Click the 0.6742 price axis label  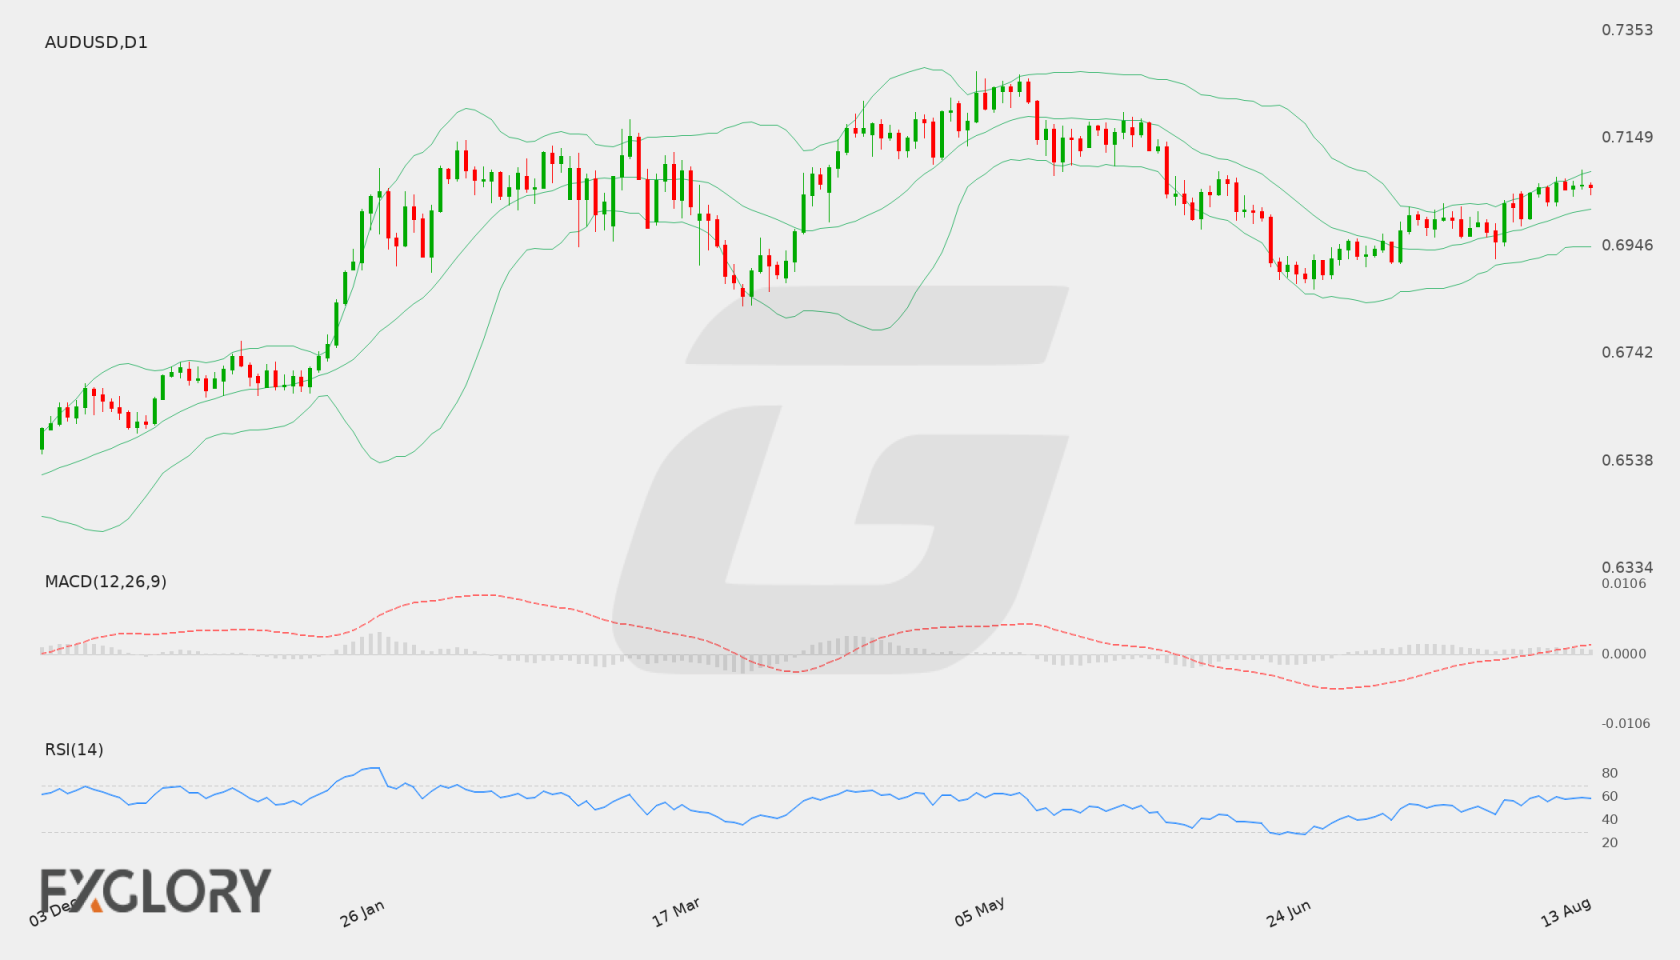point(1627,352)
